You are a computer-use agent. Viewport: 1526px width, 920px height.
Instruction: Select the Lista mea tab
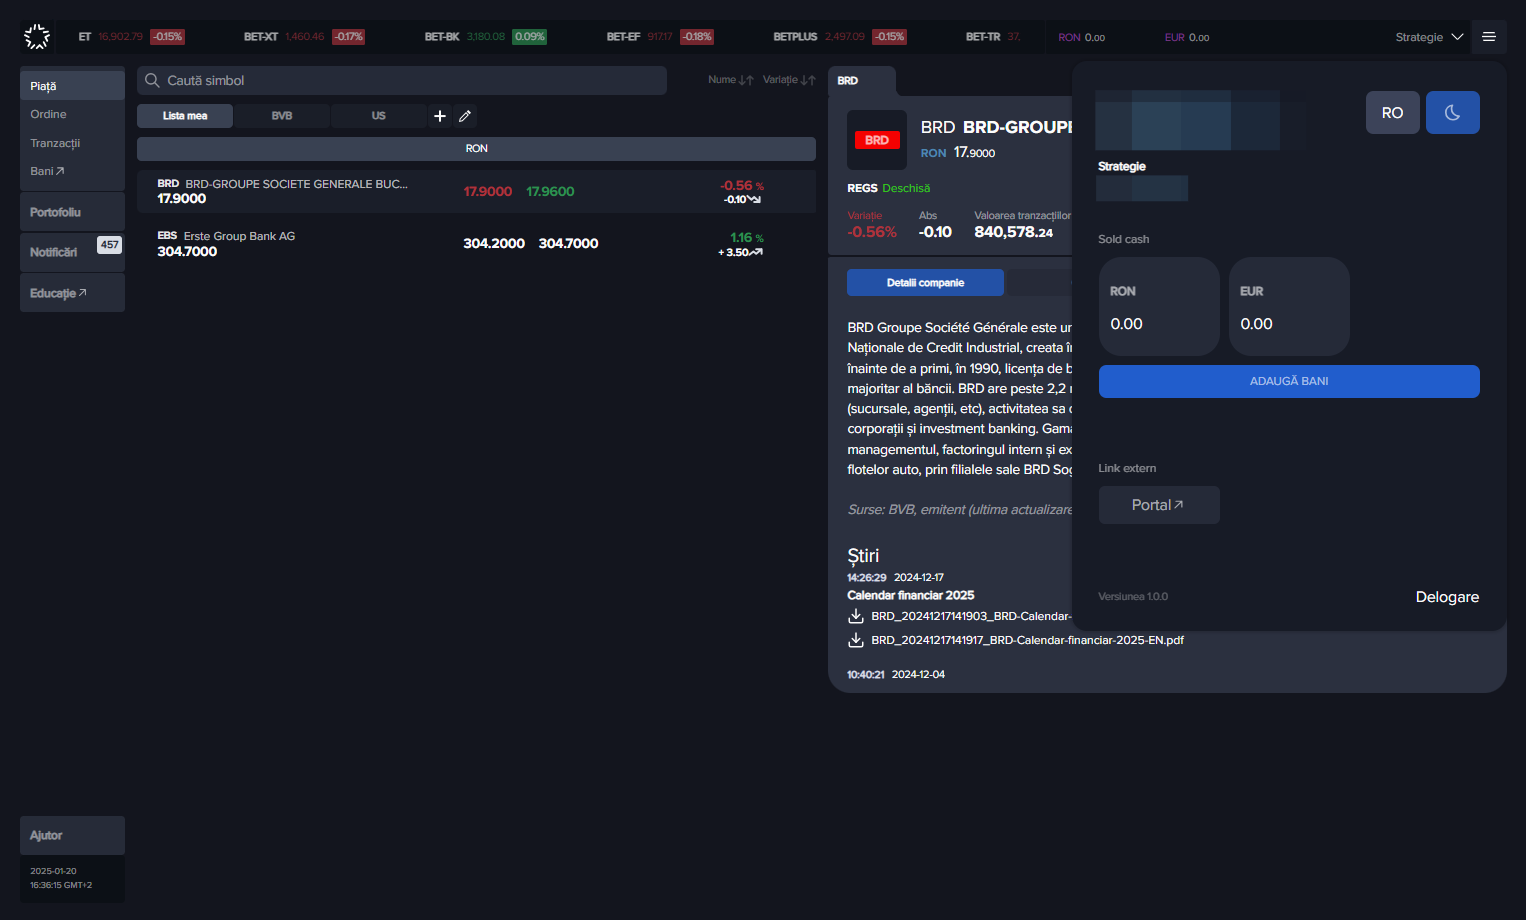tap(185, 116)
